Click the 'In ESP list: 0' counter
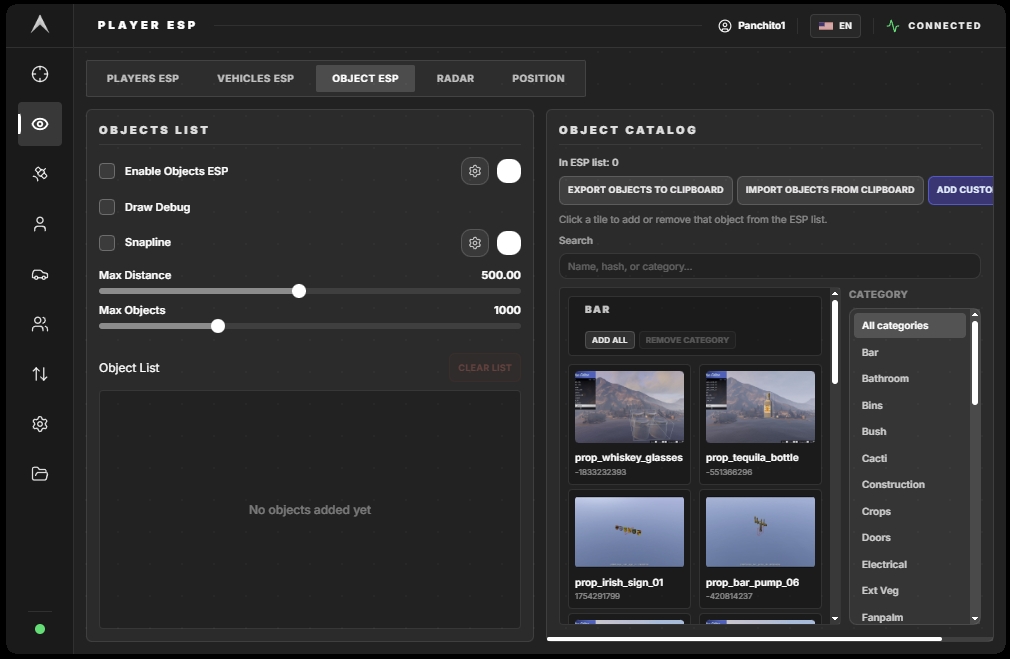Viewport: 1010px width, 659px height. pos(589,162)
